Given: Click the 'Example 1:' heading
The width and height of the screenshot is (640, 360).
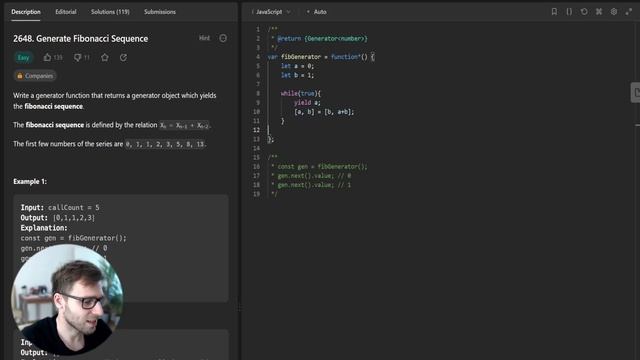Looking at the screenshot, I should [x=30, y=182].
